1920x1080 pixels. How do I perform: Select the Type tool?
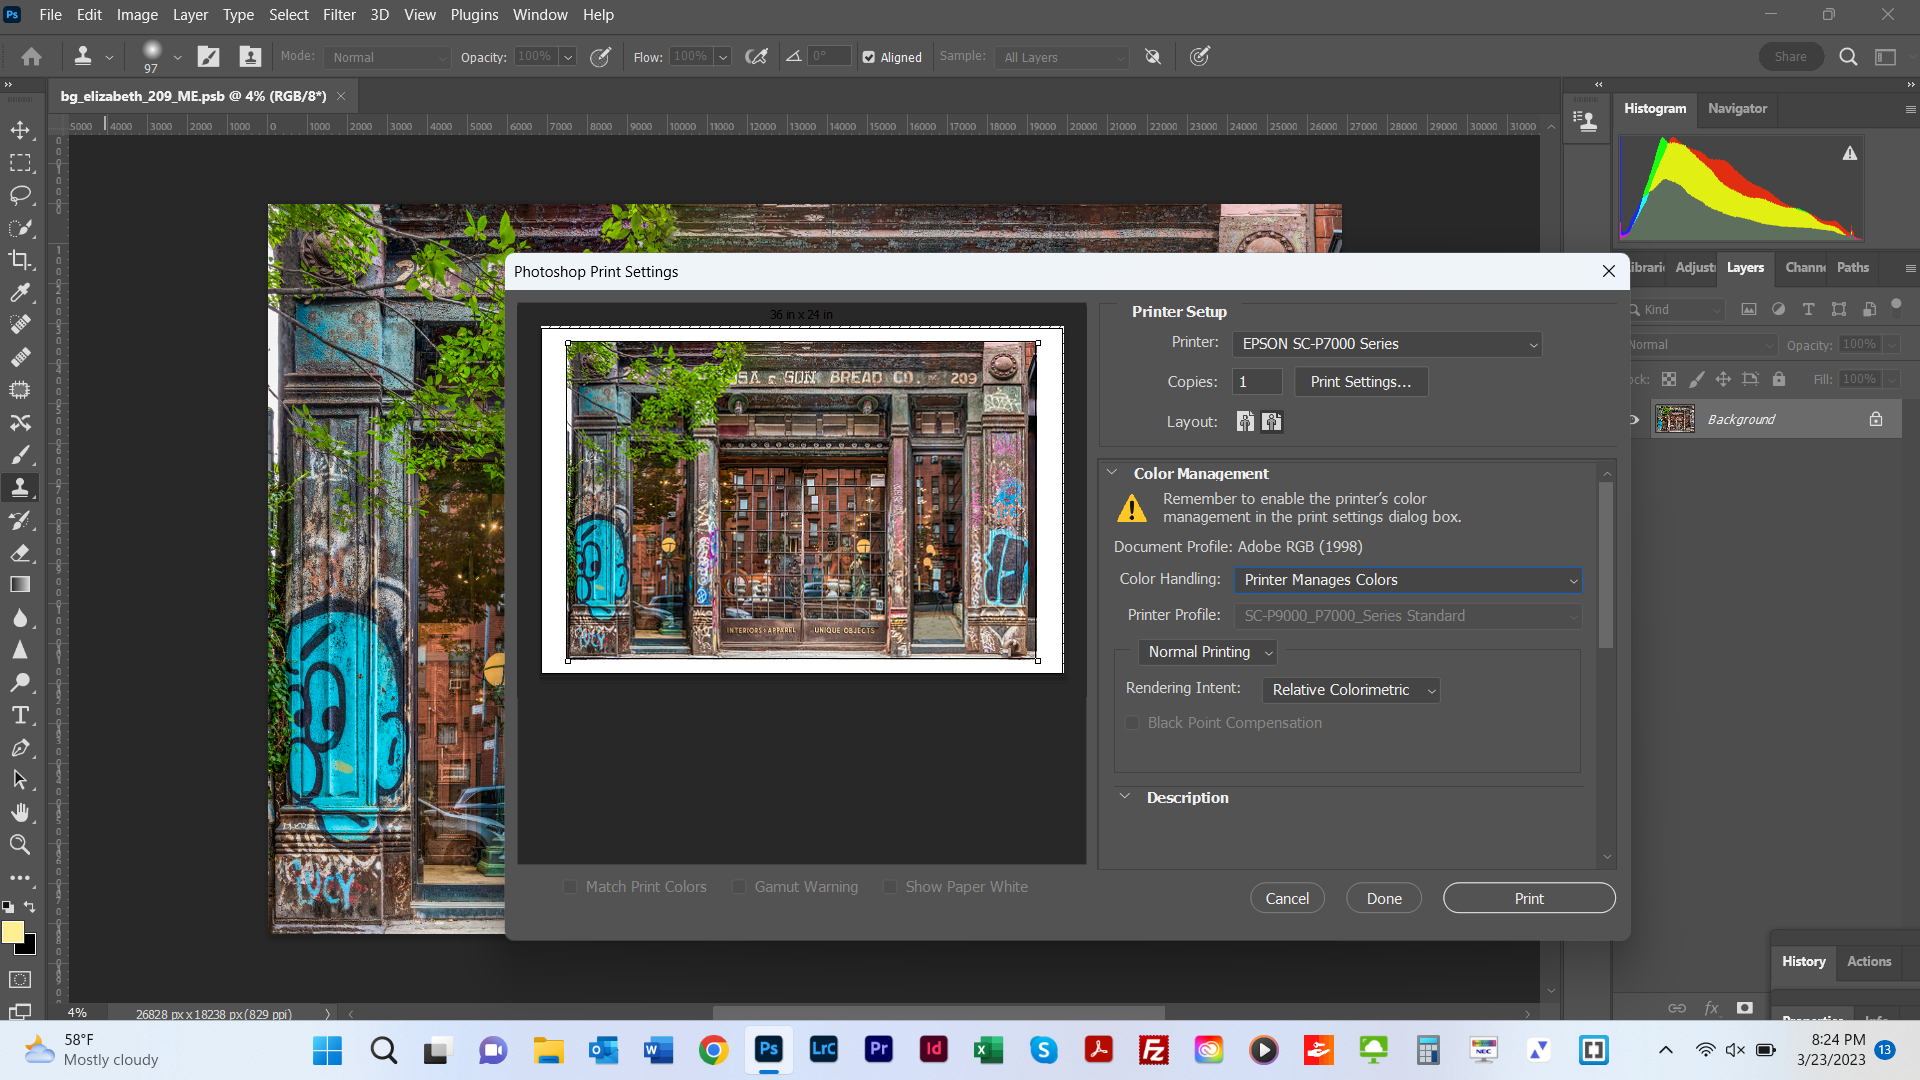pos(20,717)
